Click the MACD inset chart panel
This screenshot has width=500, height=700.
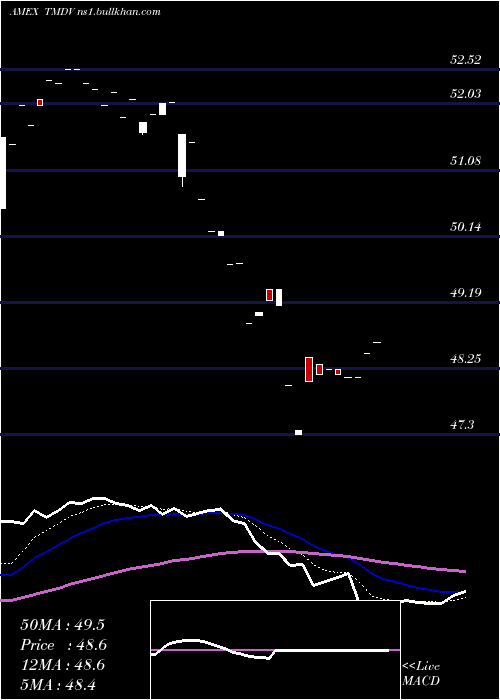click(x=275, y=650)
